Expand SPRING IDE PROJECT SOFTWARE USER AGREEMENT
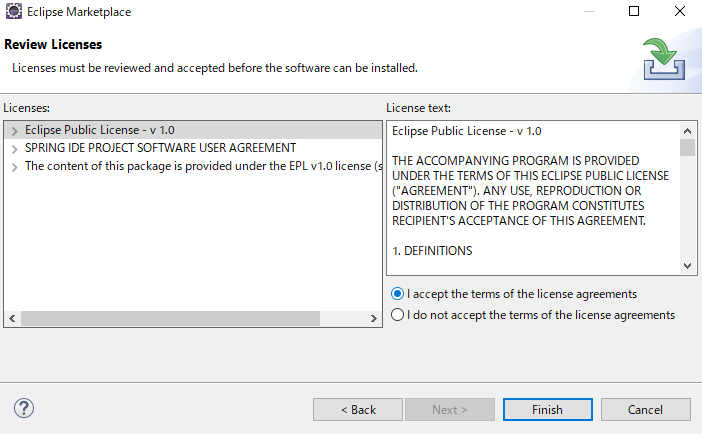Image resolution: width=702 pixels, height=434 pixels. tap(14, 149)
